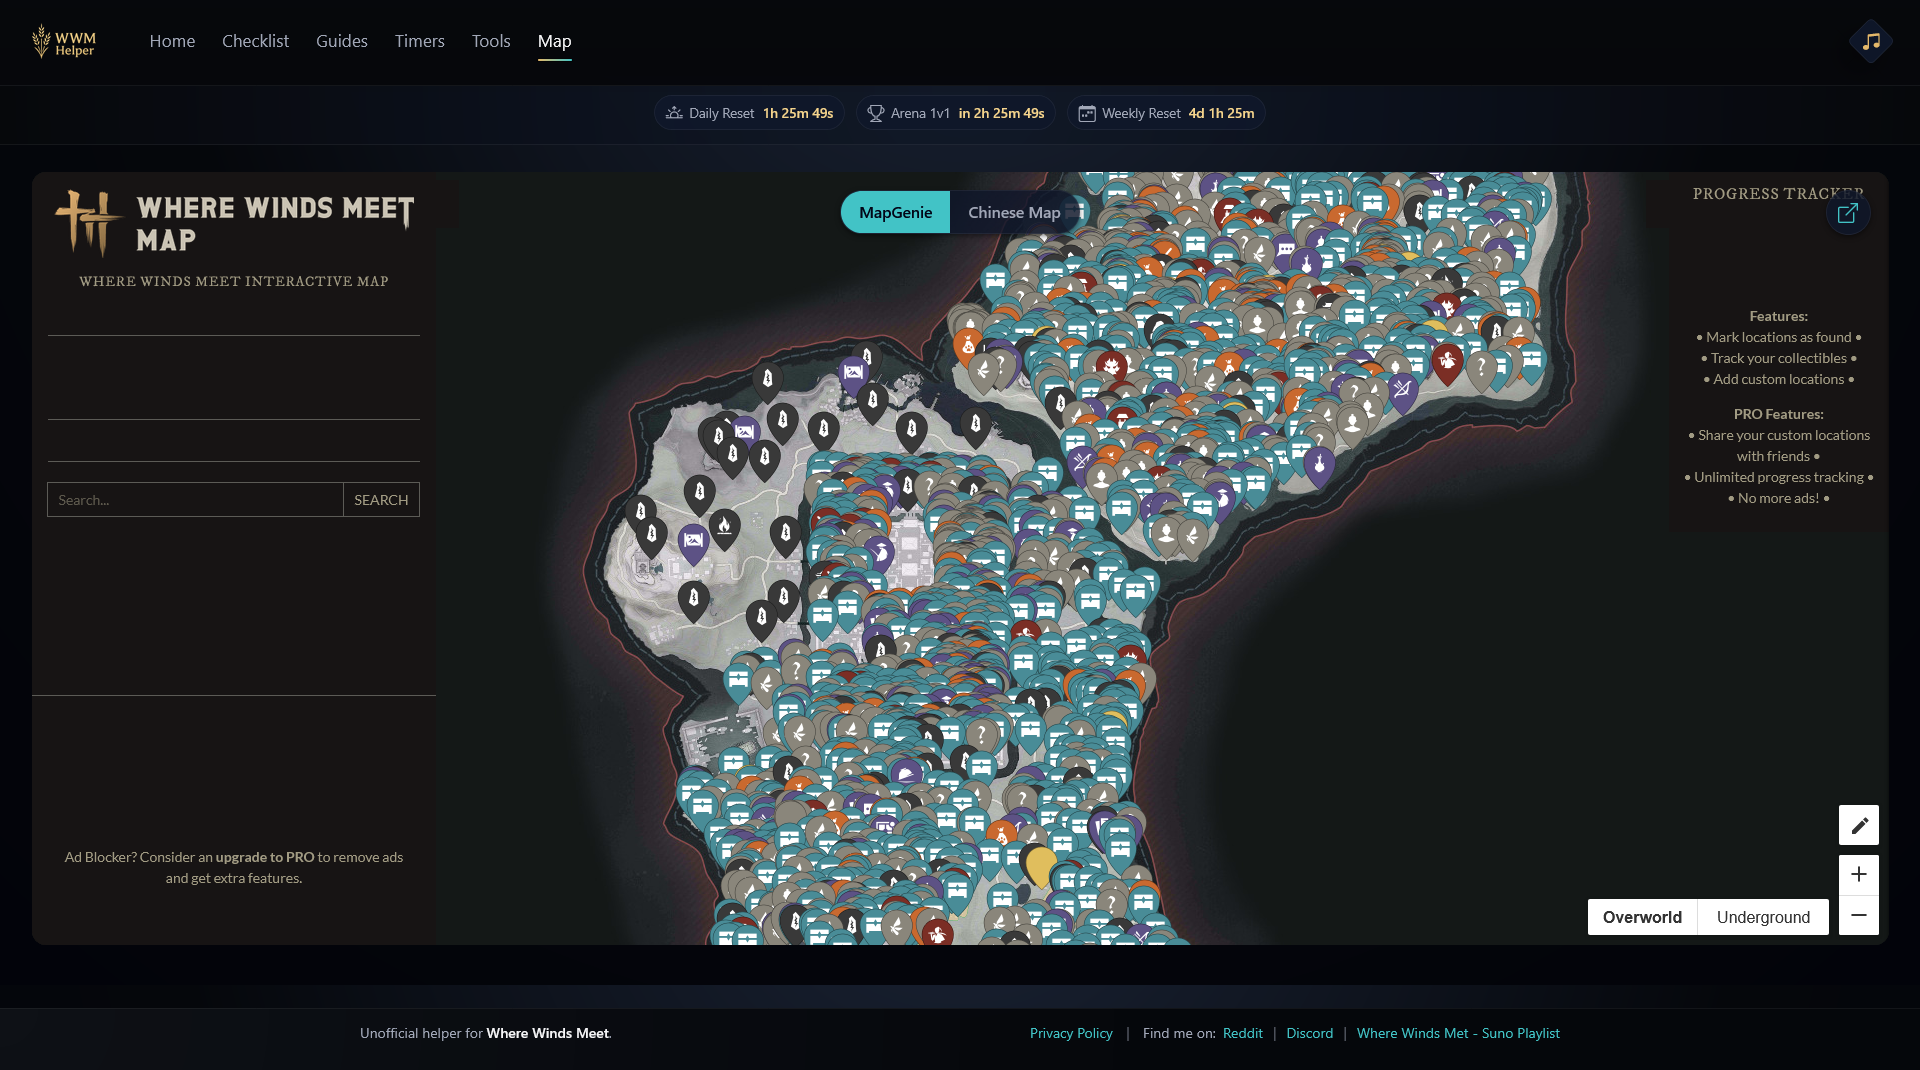This screenshot has width=1920, height=1070.
Task: Select the Underground map layer
Action: pyautogui.click(x=1763, y=917)
